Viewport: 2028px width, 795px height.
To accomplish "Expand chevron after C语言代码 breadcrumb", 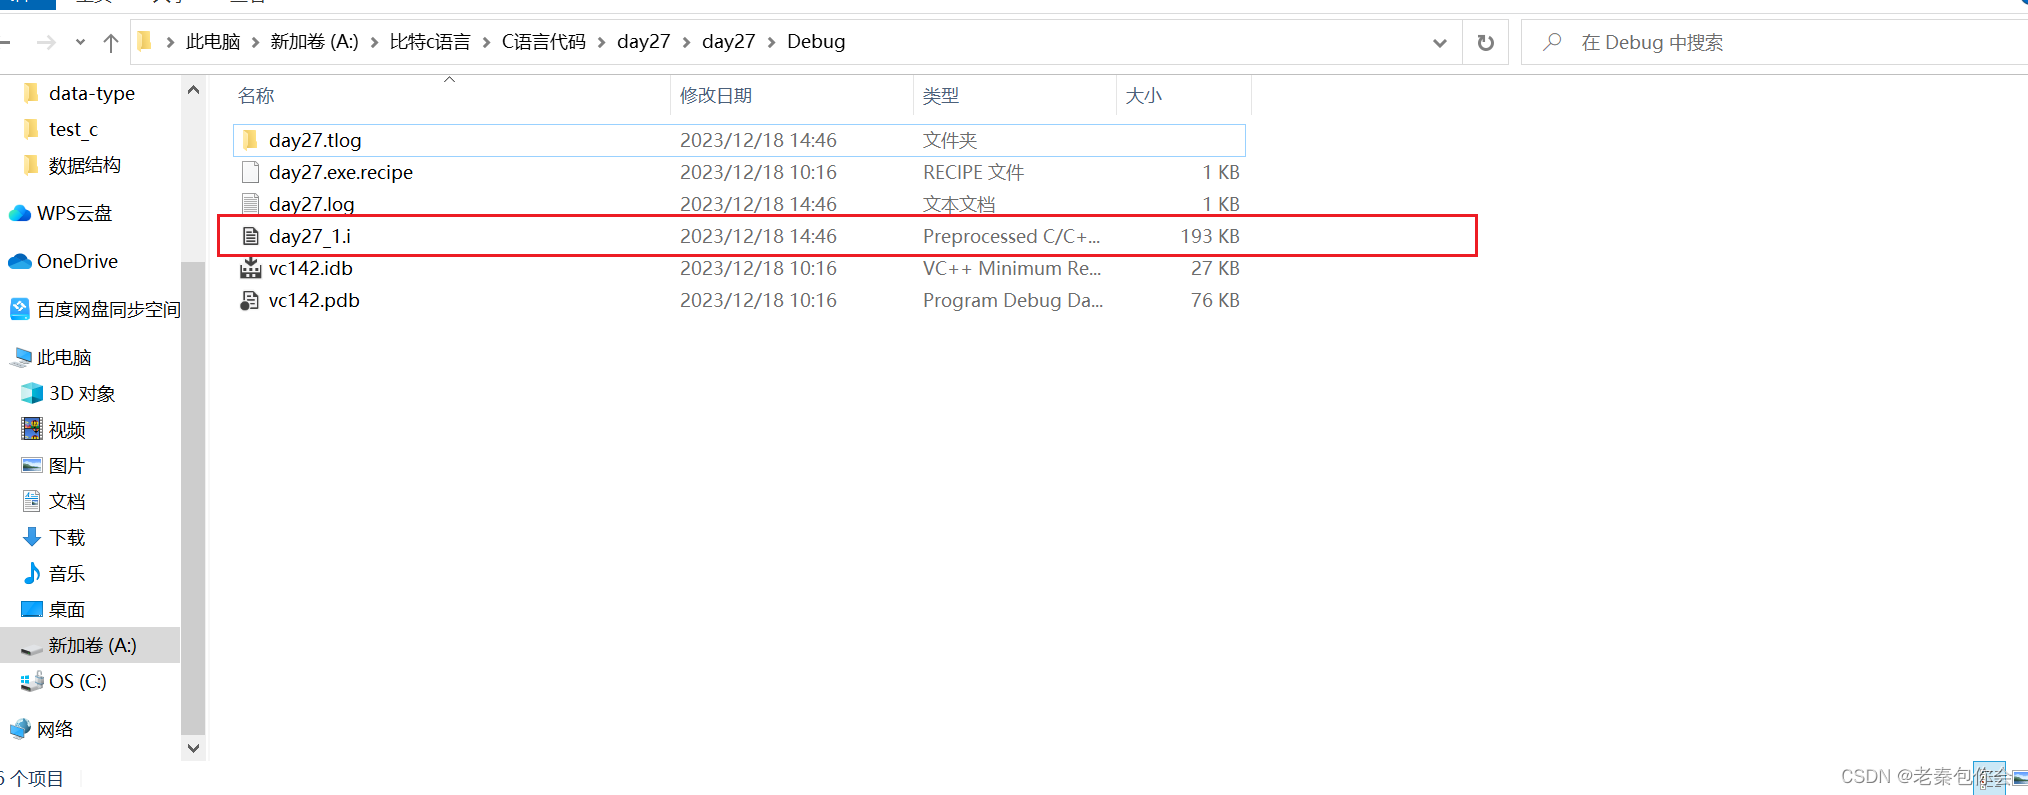I will [x=602, y=42].
